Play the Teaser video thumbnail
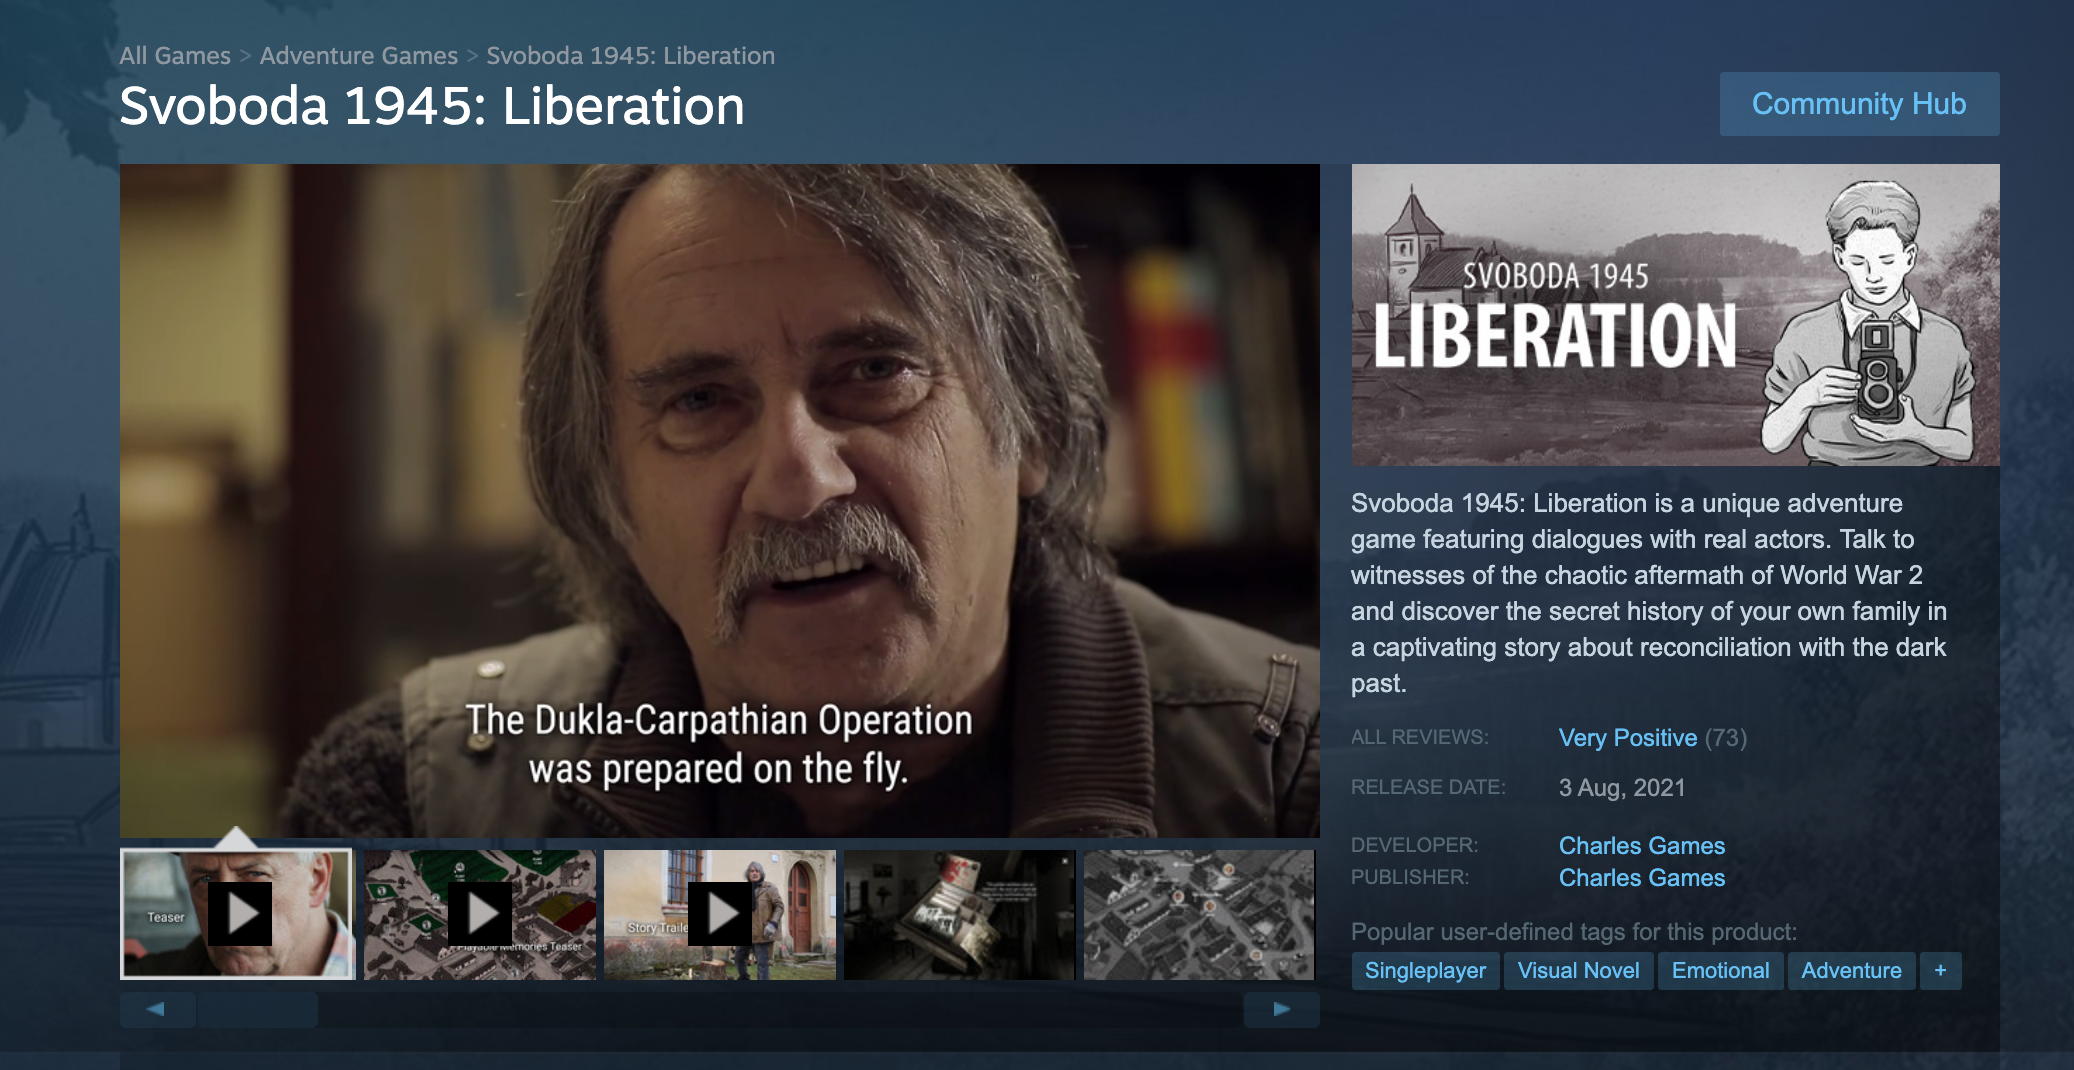Viewport: 2074px width, 1070px height. click(x=238, y=914)
